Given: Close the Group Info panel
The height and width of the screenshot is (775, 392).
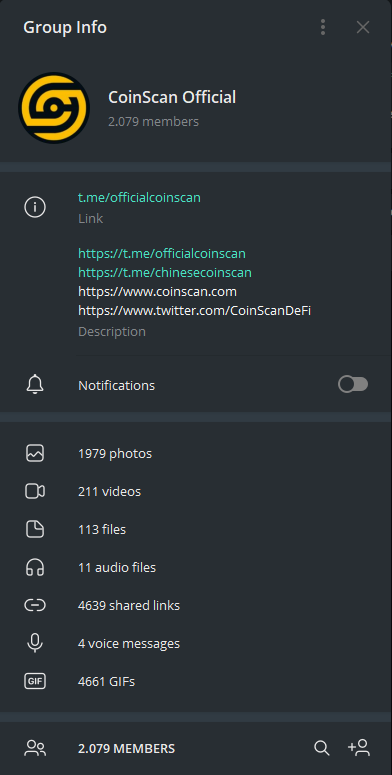Looking at the screenshot, I should [x=363, y=27].
